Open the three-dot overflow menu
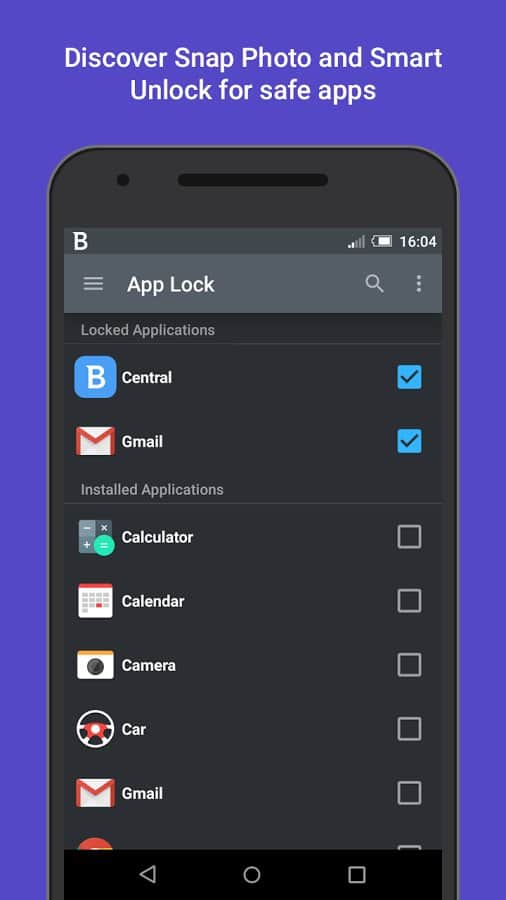506x900 pixels. click(419, 284)
